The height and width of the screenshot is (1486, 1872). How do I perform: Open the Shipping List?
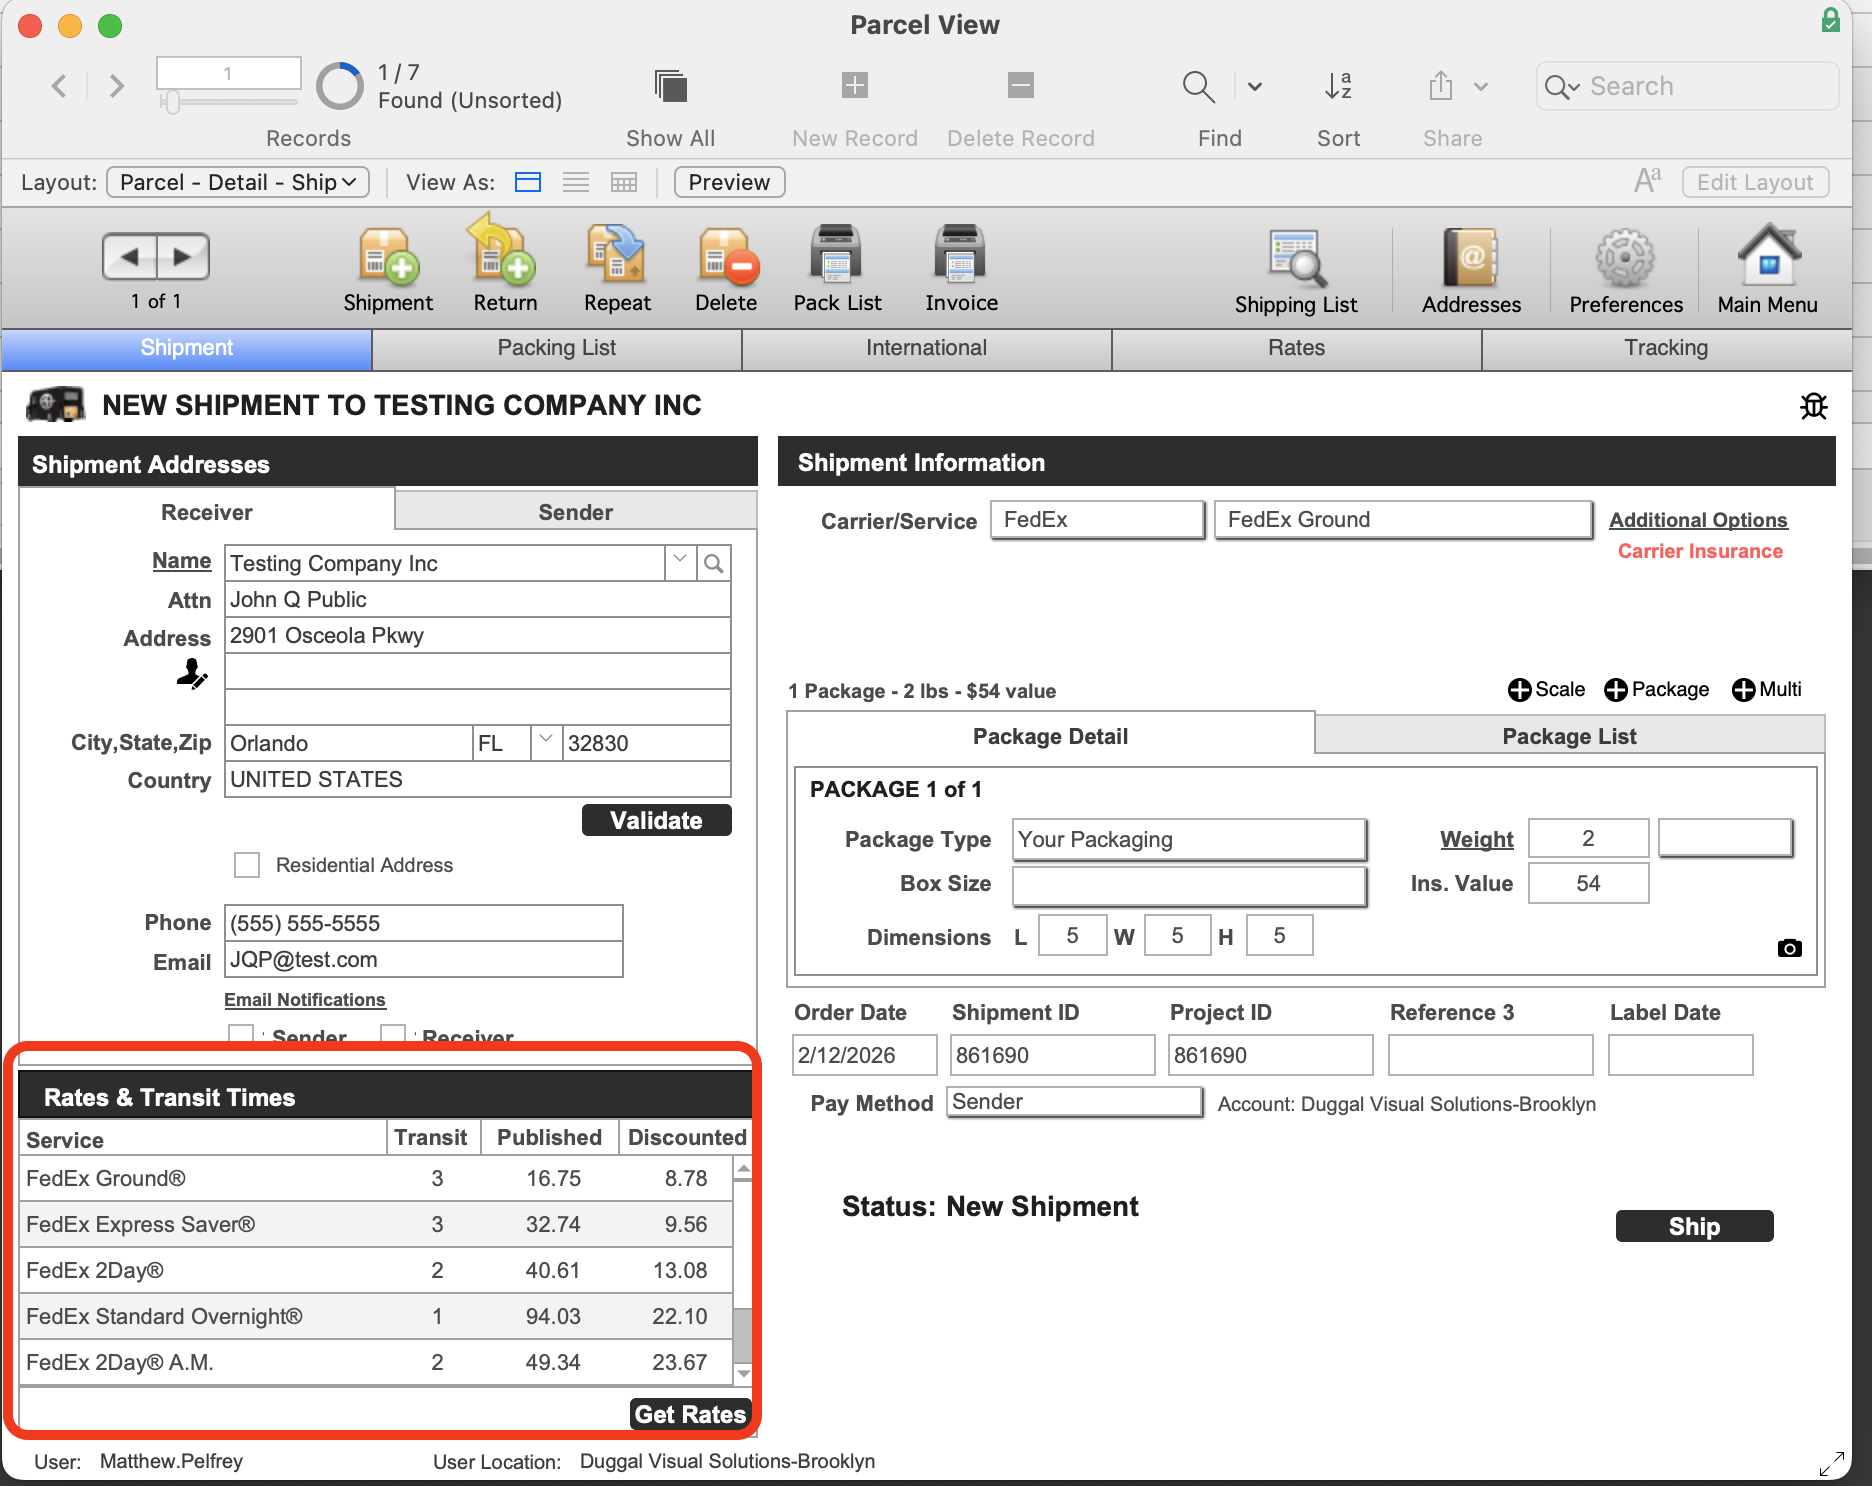click(x=1295, y=265)
